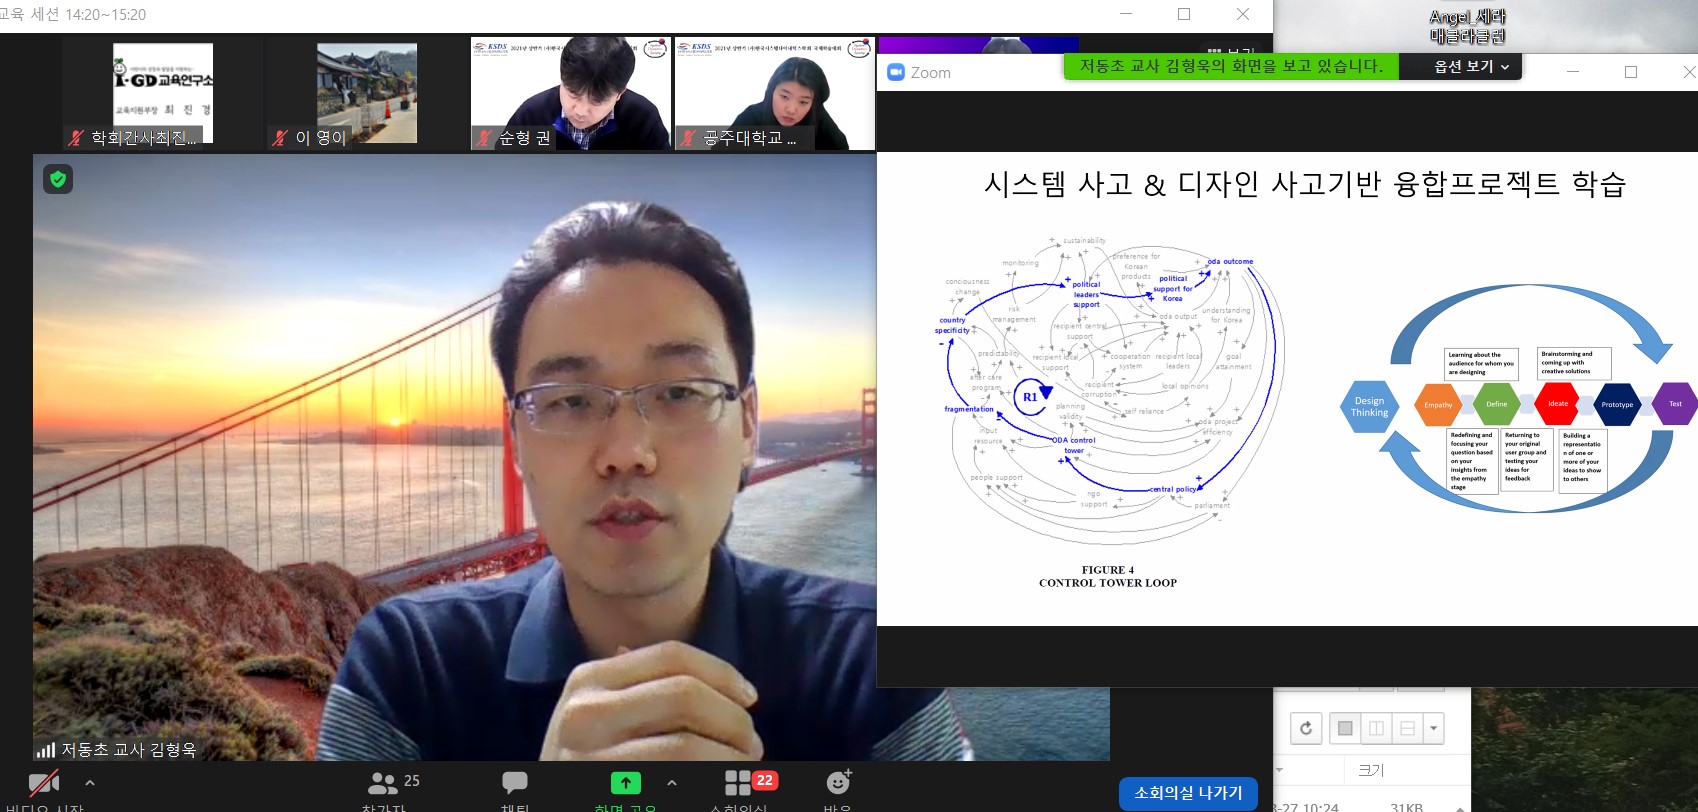
Task: Click the signal strength bars icon
Action: click(45, 750)
